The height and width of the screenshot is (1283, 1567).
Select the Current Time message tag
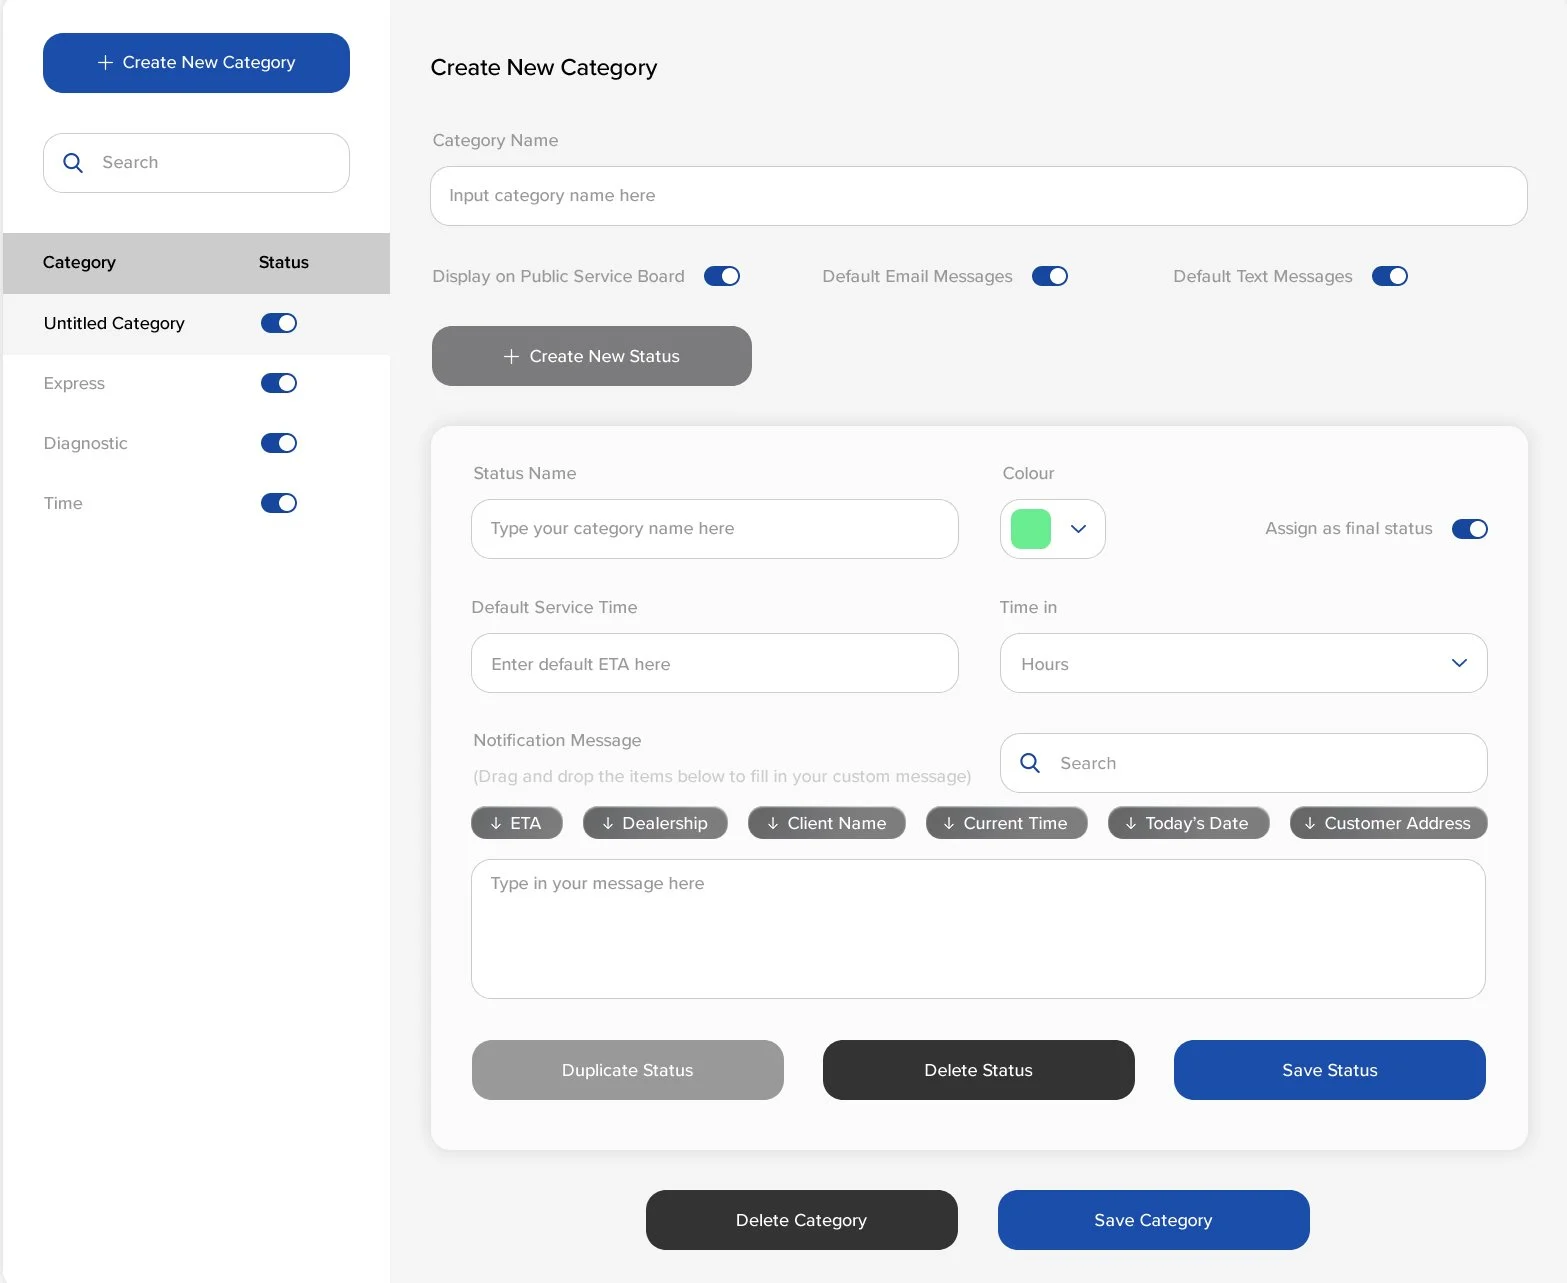(x=1007, y=823)
